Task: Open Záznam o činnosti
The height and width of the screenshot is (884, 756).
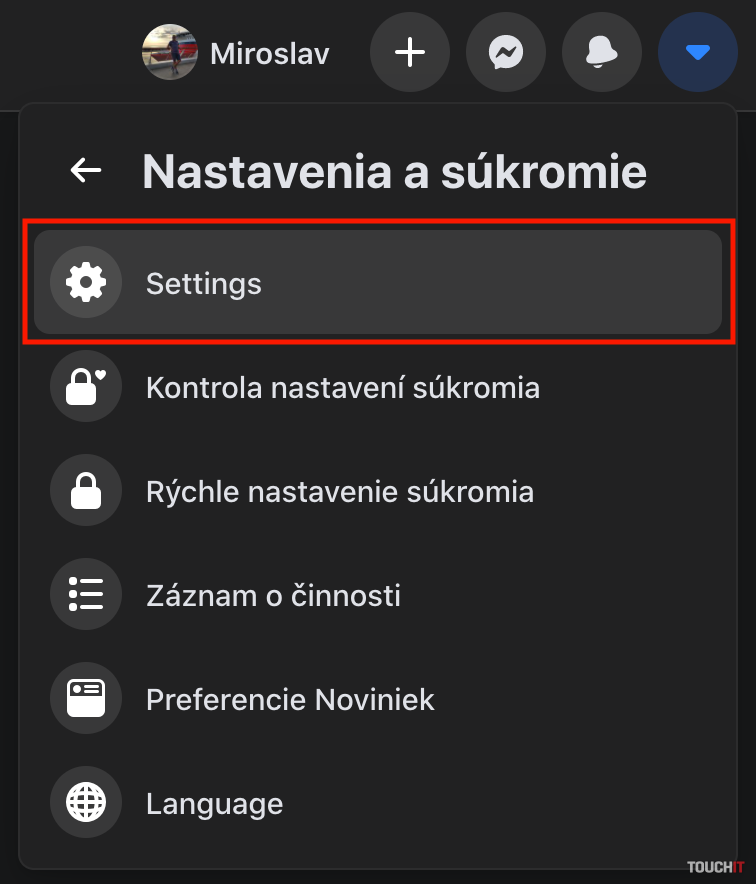Action: coord(273,596)
